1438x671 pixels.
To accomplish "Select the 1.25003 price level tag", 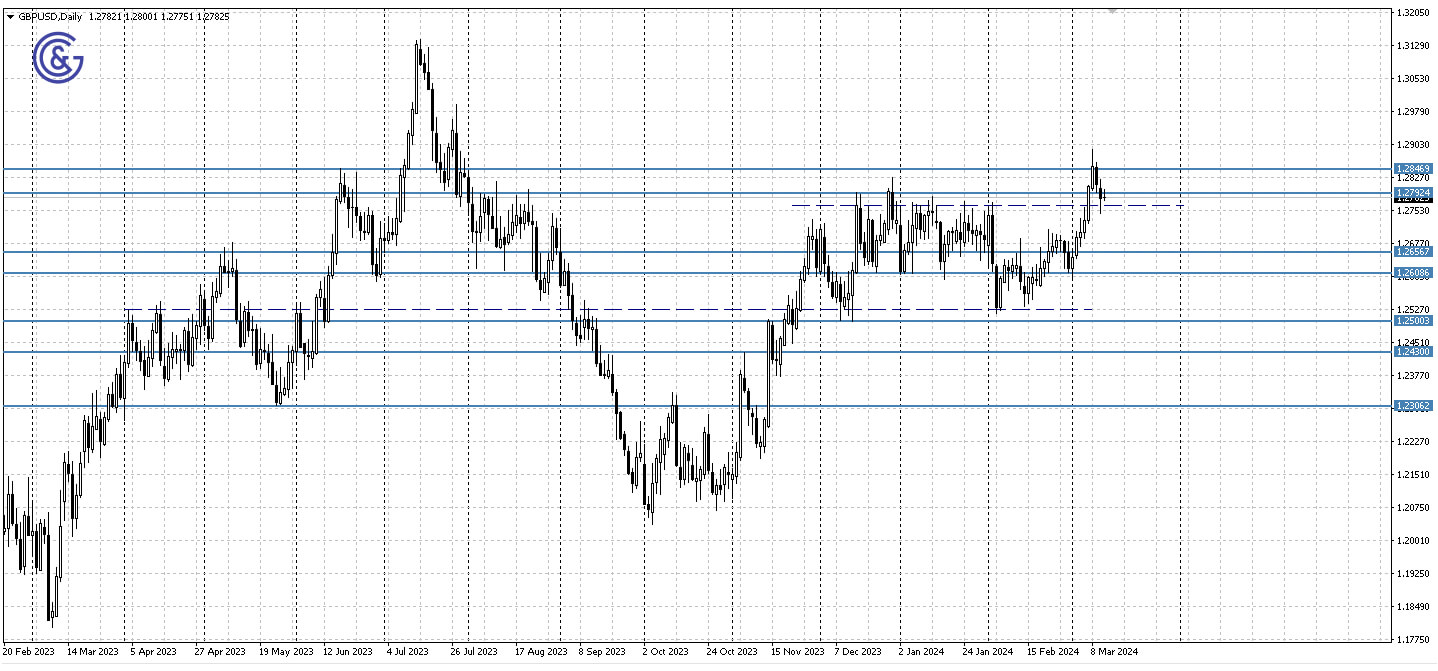I will coord(1413,320).
